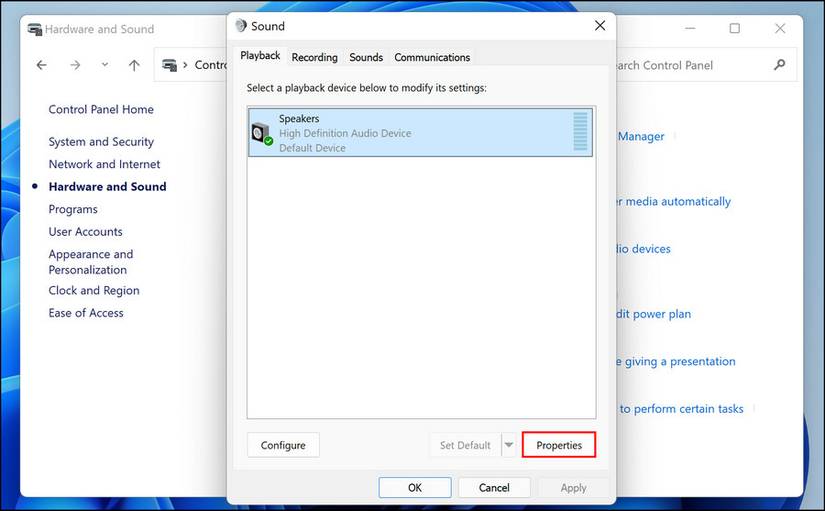The image size is (825, 511).
Task: Click the Manager link behind the dialog
Action: click(x=641, y=137)
